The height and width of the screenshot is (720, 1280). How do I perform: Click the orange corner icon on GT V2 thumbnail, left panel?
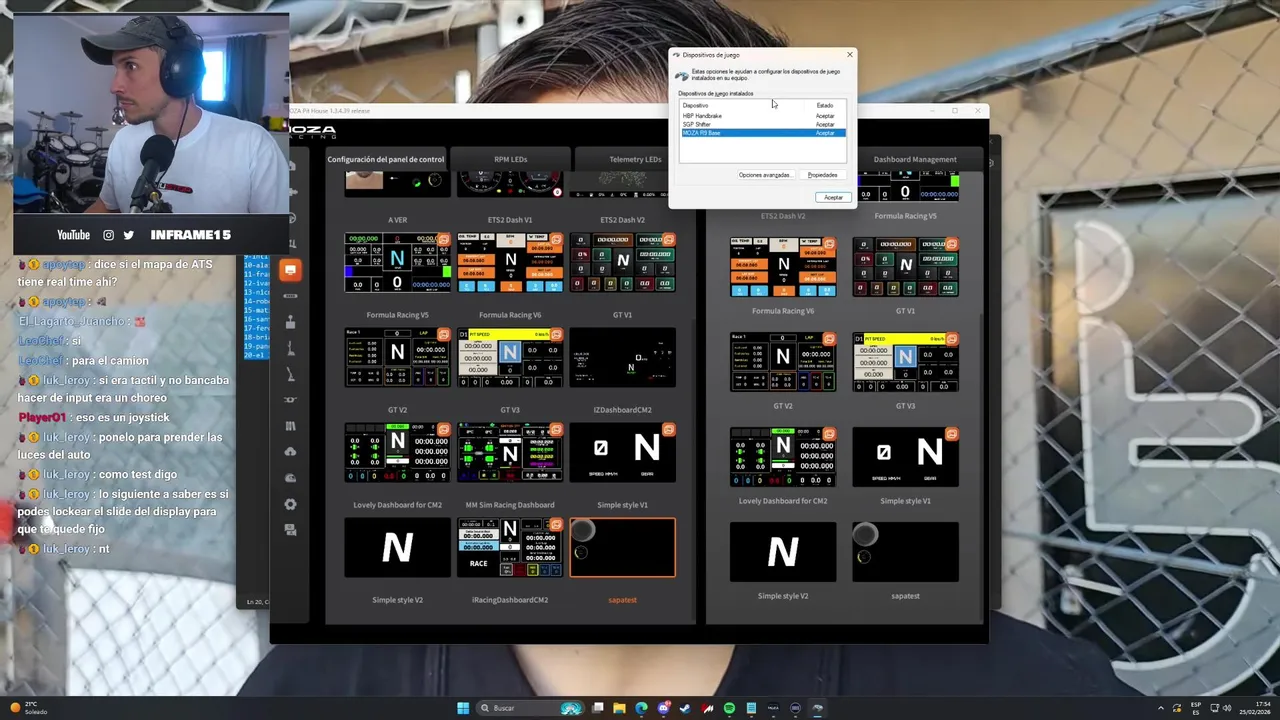click(444, 335)
